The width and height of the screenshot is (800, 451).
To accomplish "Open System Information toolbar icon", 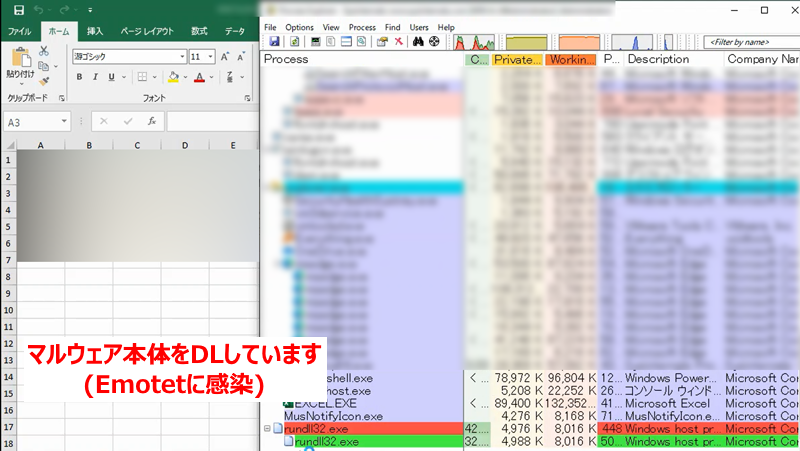I will point(315,42).
